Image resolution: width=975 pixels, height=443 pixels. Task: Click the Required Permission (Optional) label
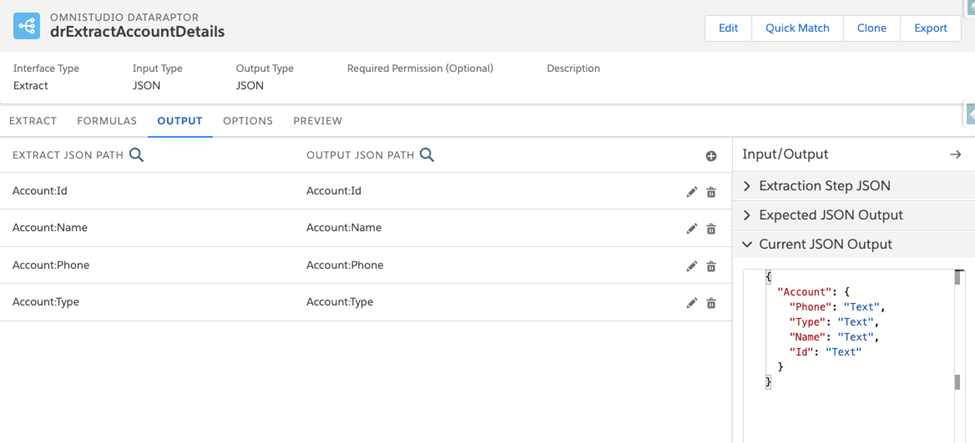coord(420,68)
